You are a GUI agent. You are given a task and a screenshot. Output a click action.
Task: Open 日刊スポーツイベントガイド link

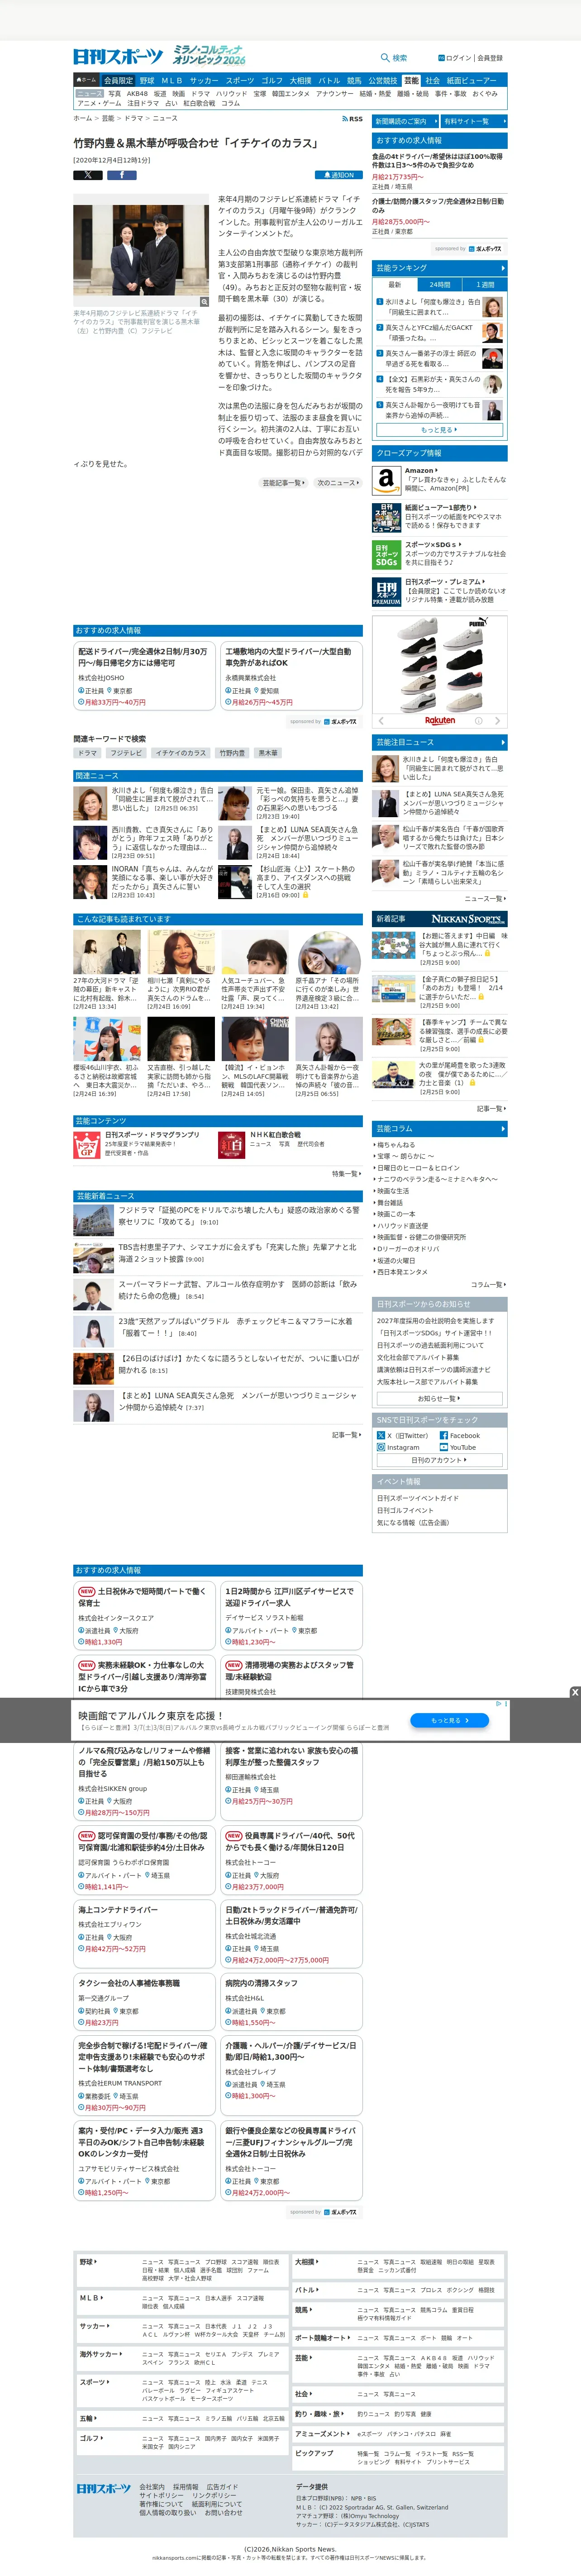pyautogui.click(x=418, y=1498)
